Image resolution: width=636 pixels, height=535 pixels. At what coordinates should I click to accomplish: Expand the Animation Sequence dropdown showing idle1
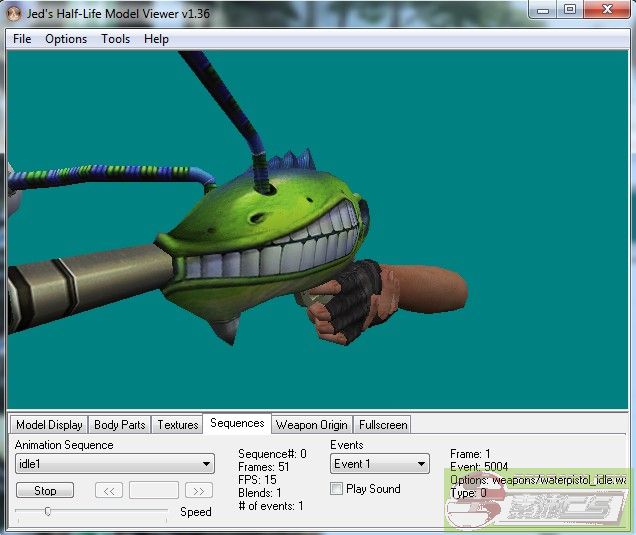pos(115,464)
